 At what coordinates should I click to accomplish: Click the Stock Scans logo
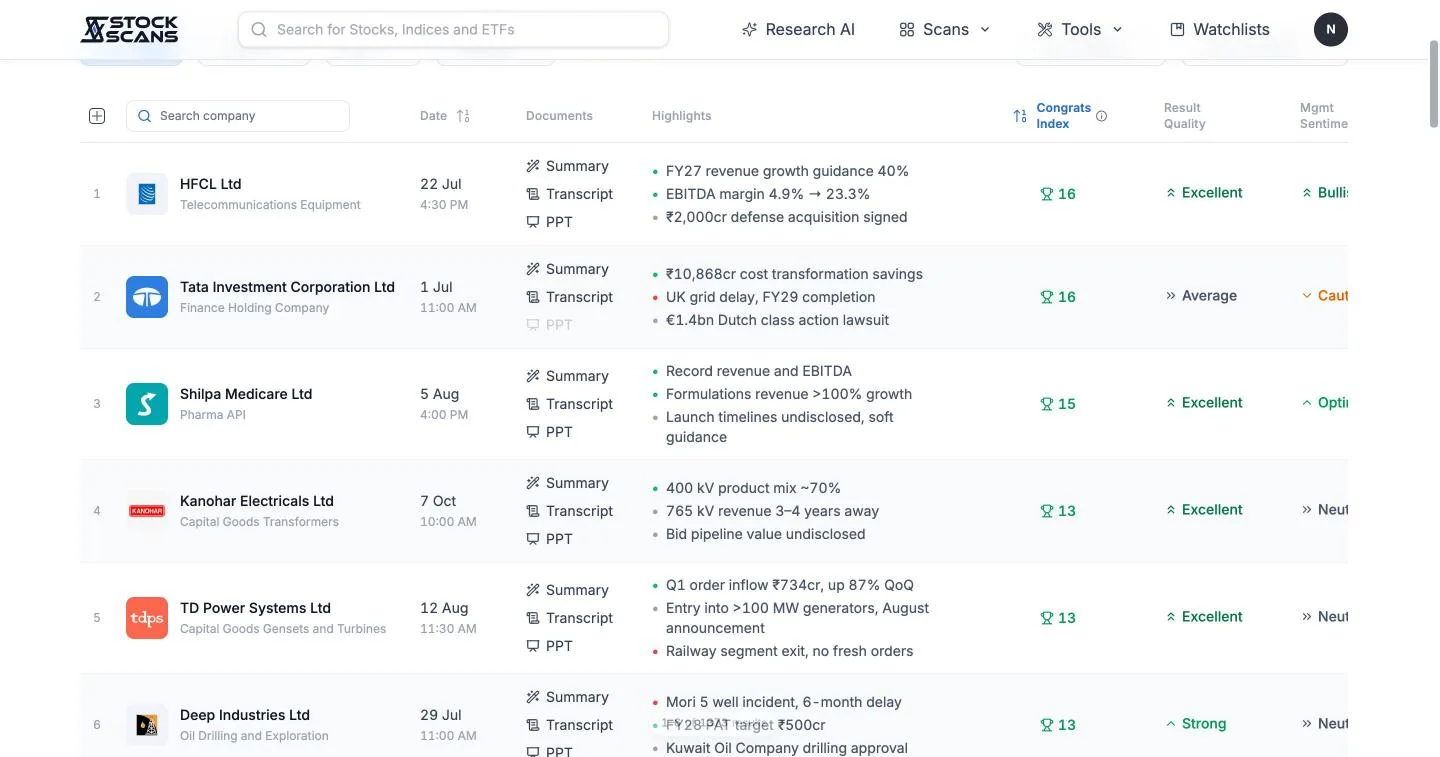point(129,29)
